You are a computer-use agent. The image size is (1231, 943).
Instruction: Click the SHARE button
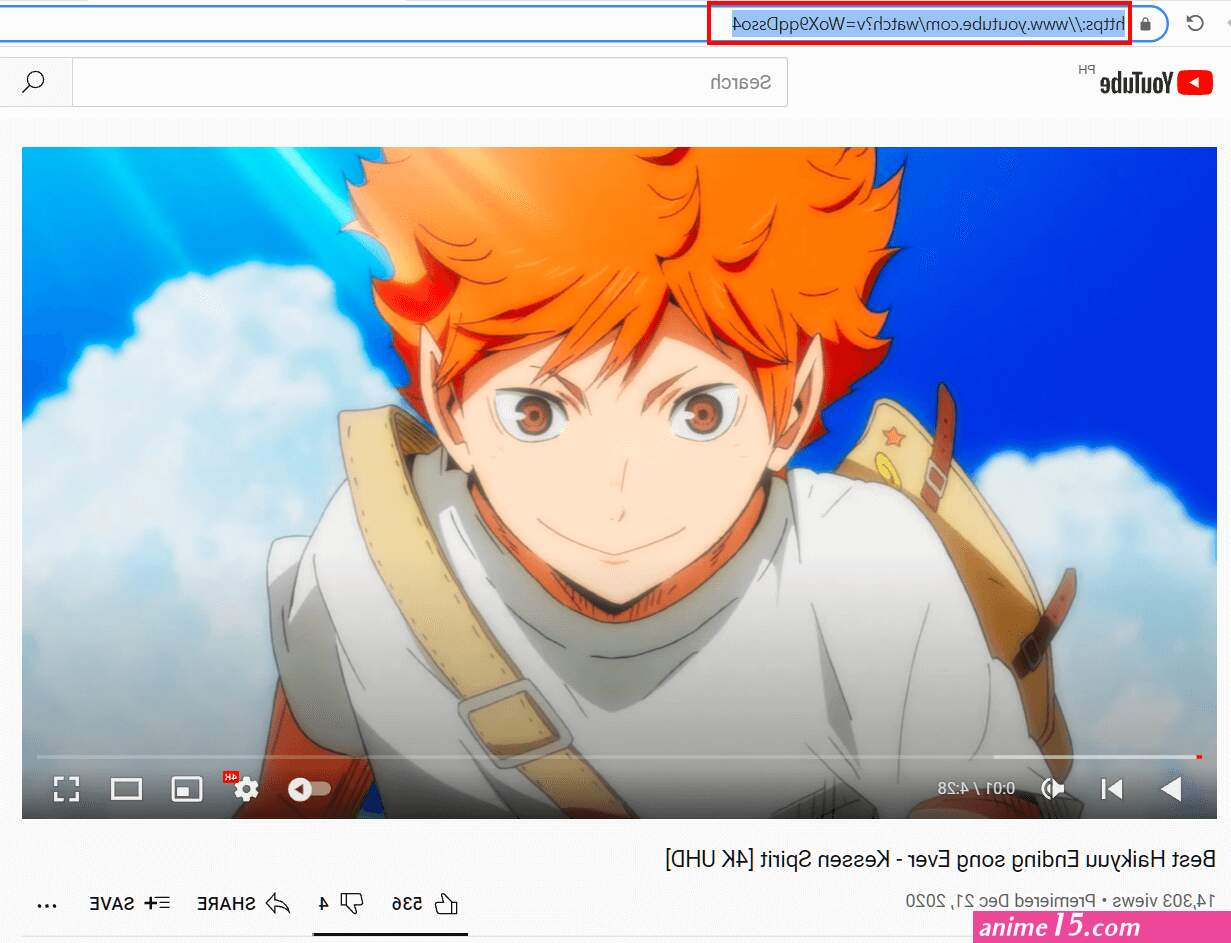(x=243, y=904)
